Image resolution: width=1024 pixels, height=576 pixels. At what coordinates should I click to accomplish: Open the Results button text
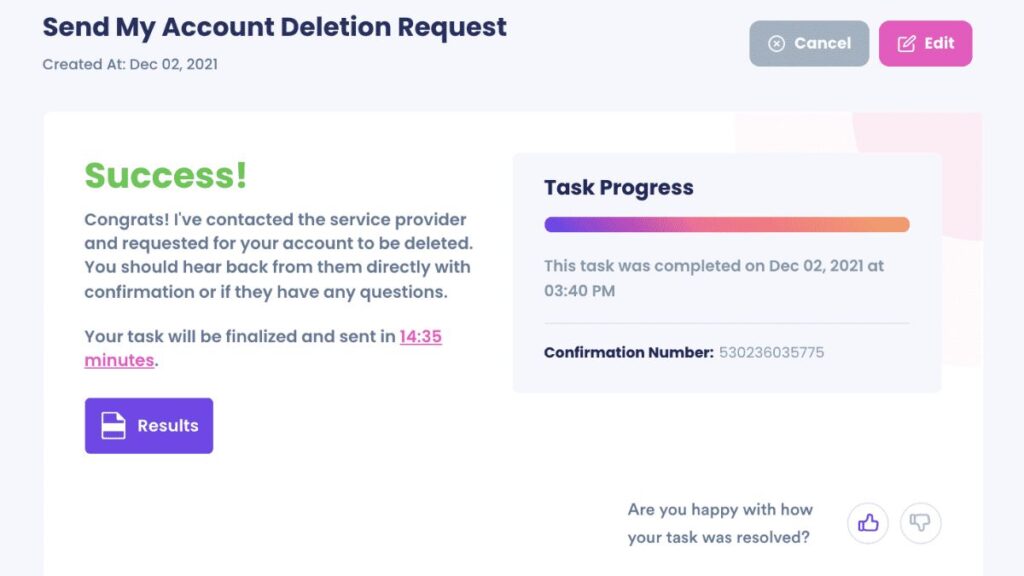(168, 426)
